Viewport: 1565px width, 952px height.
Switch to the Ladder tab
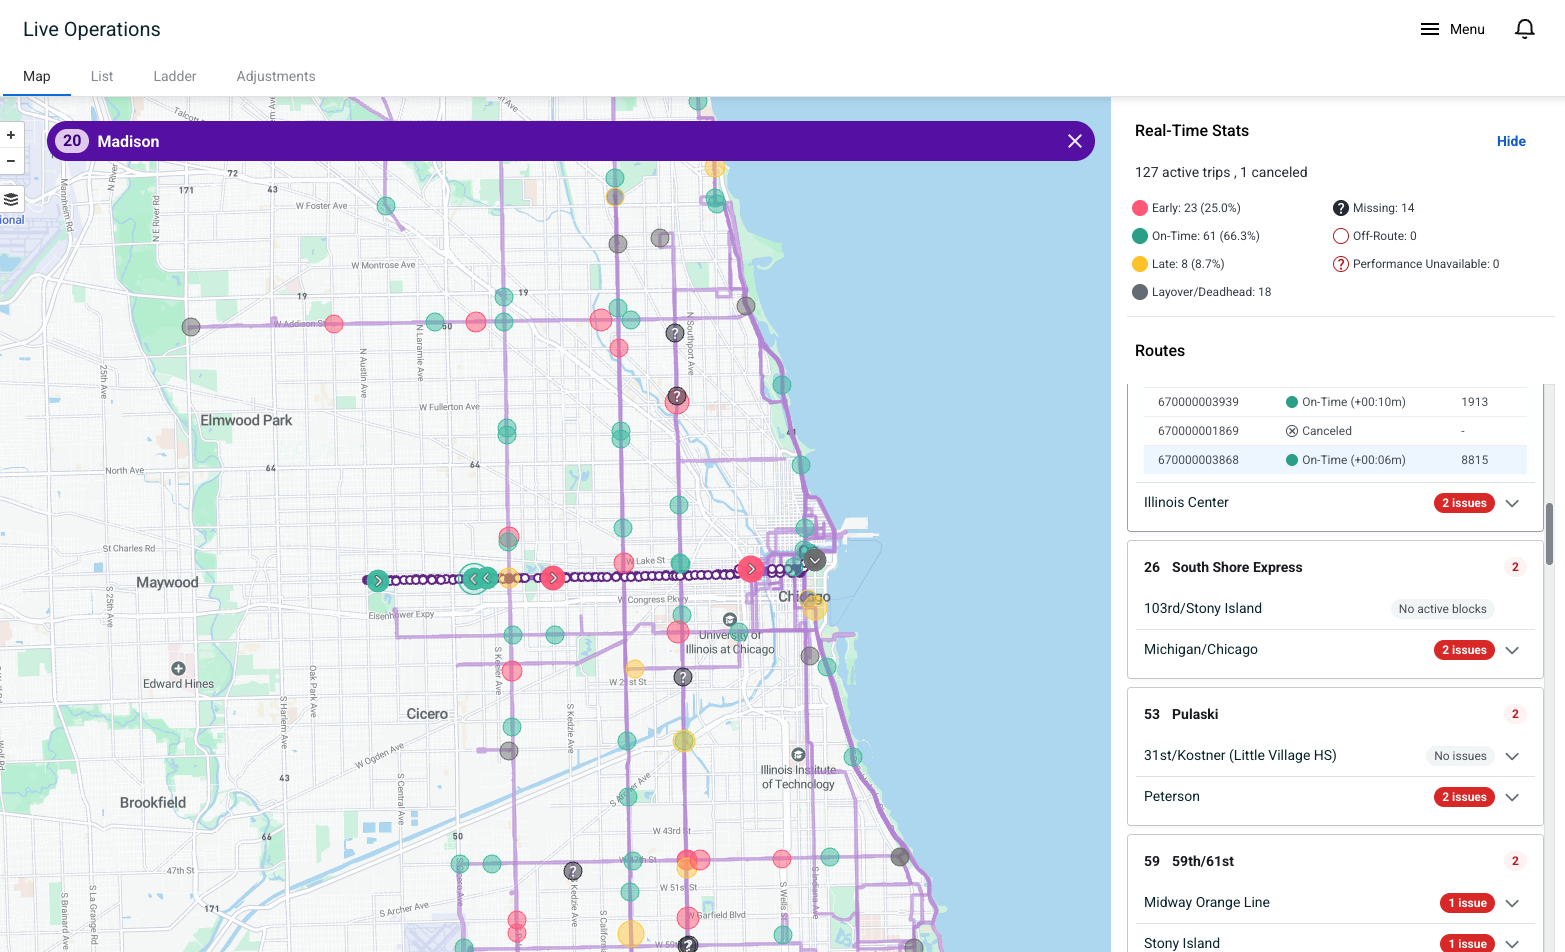(175, 76)
